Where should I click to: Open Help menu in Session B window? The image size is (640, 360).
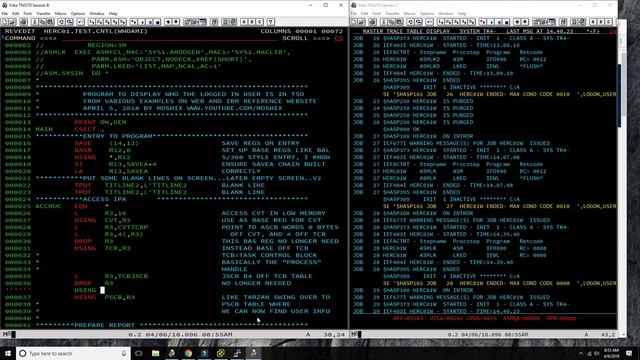click(x=113, y=13)
